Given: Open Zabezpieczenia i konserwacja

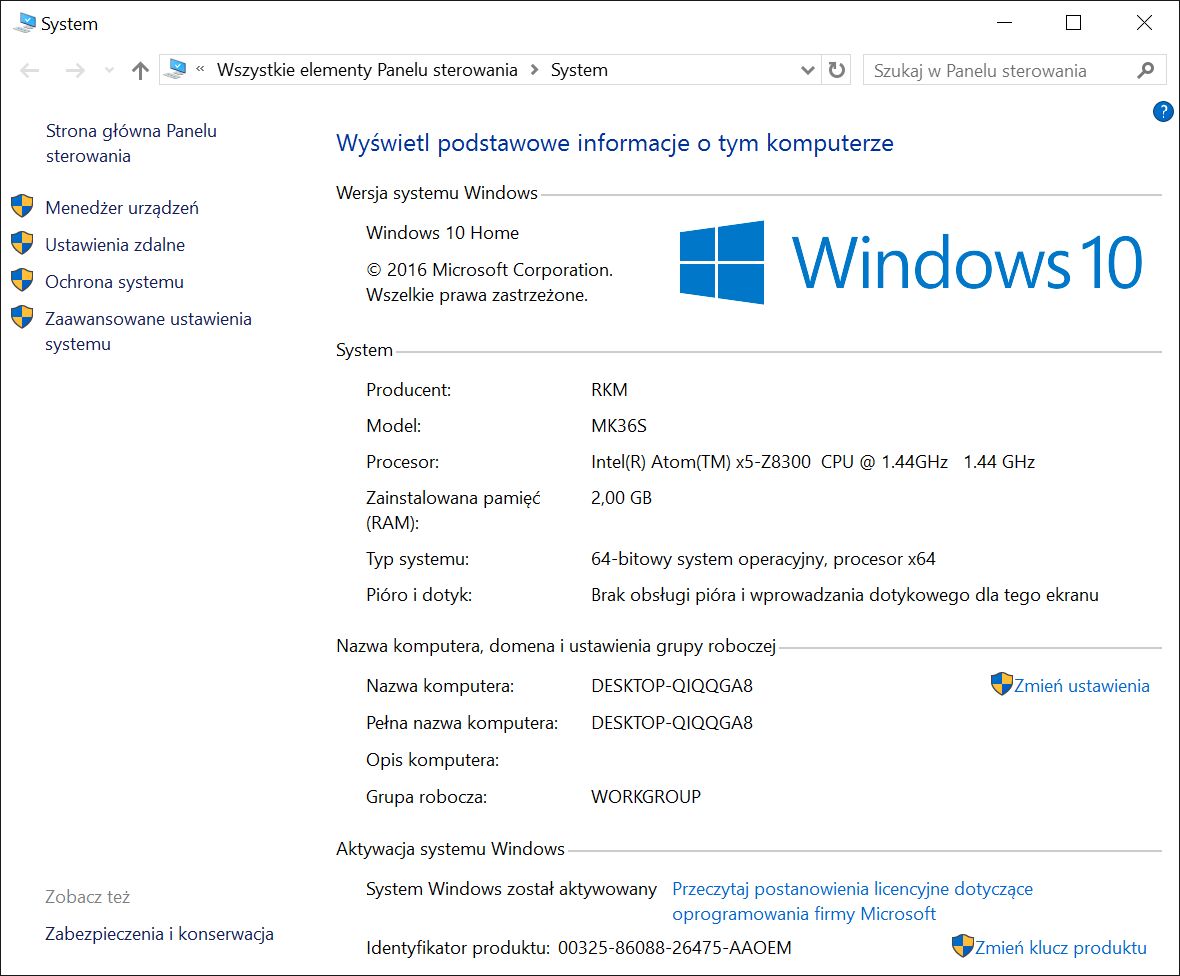Looking at the screenshot, I should coord(160,934).
